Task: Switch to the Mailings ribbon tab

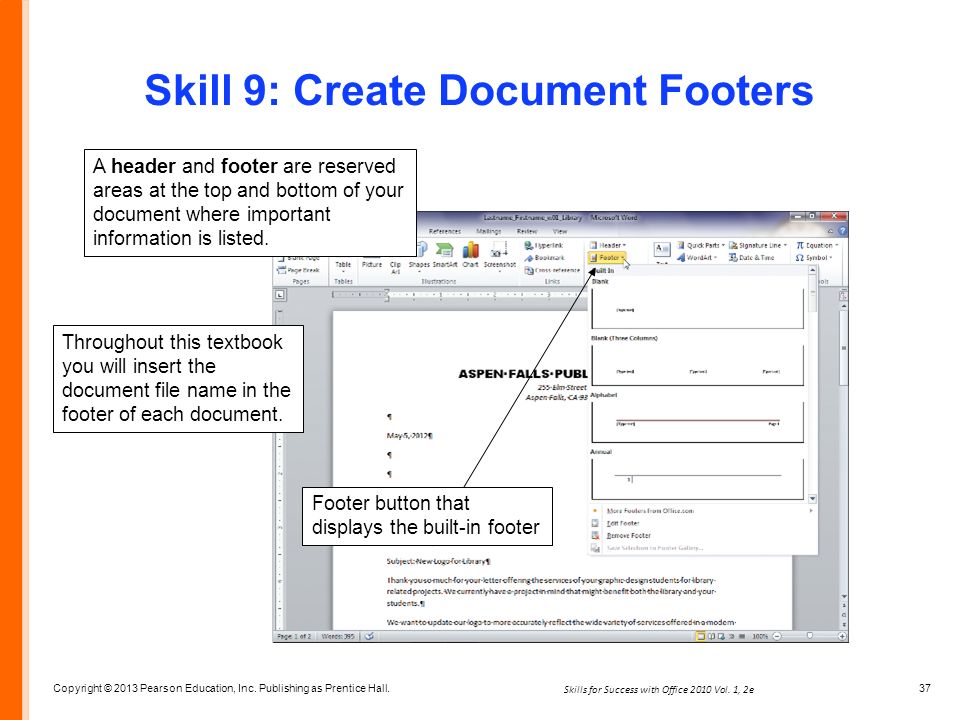Action: tap(489, 231)
